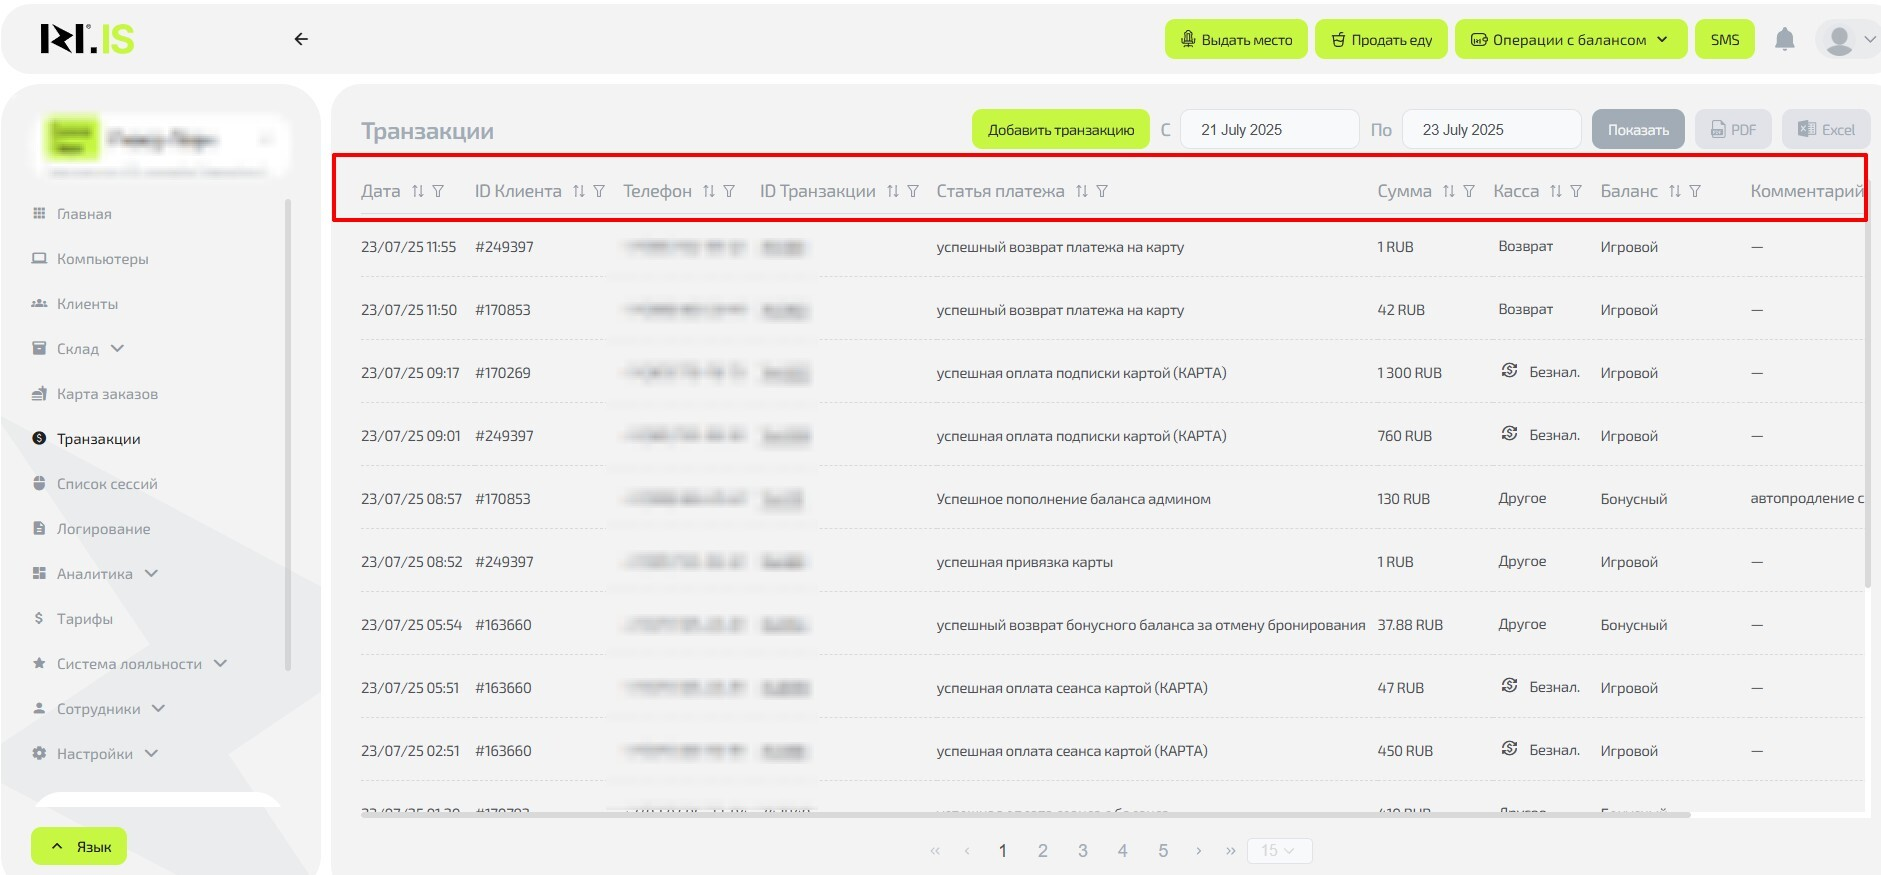The image size is (1881, 875).
Task: Click the Добавить транзакцию button
Action: pyautogui.click(x=1061, y=130)
